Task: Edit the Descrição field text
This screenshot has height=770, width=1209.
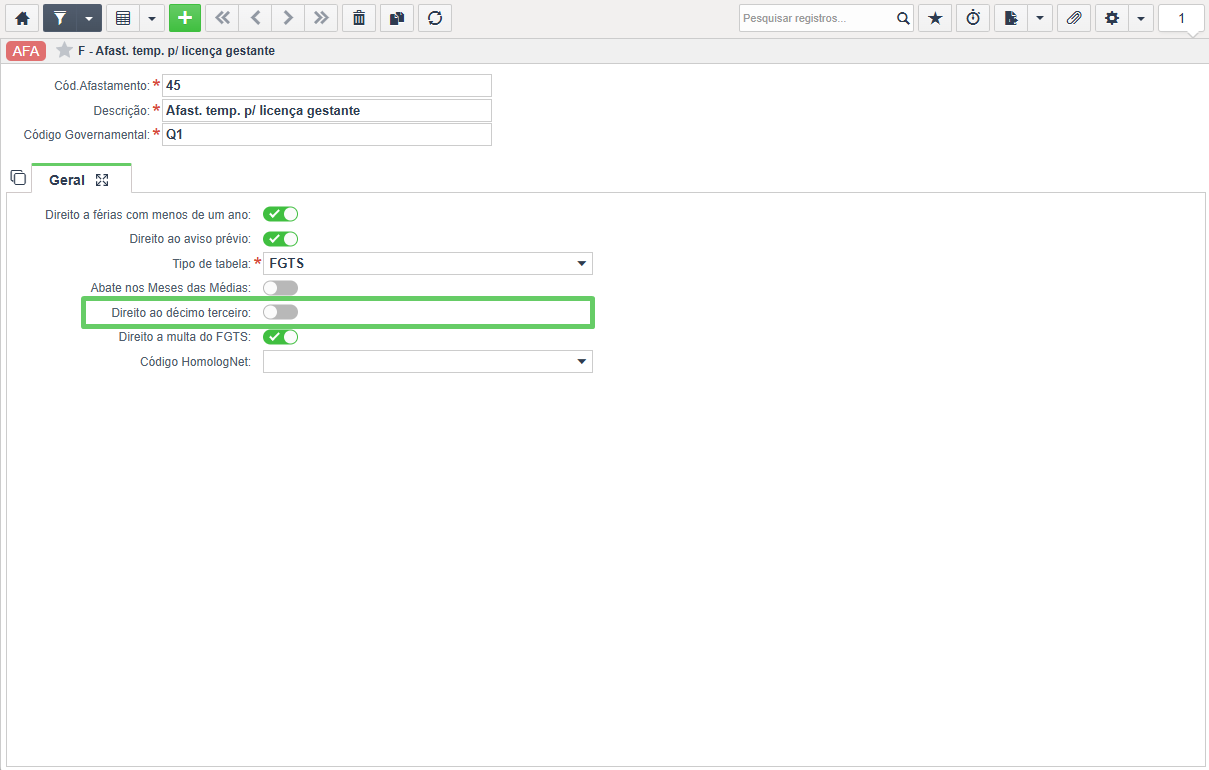Action: tap(327, 110)
